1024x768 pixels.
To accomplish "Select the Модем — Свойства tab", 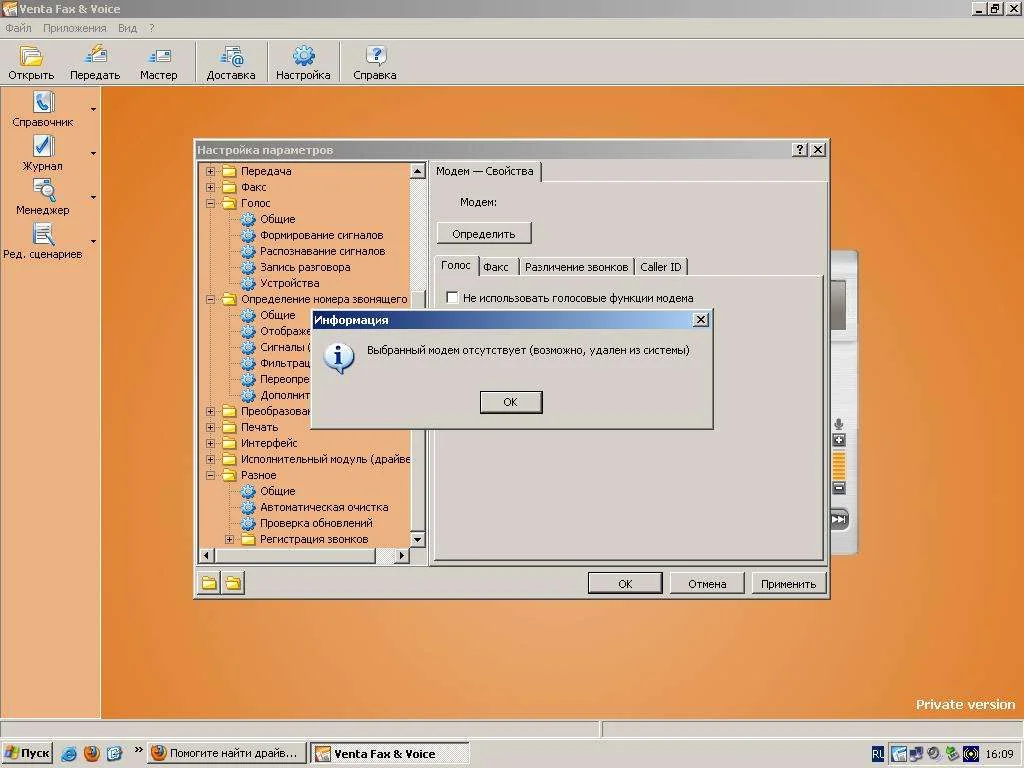I will (x=485, y=172).
